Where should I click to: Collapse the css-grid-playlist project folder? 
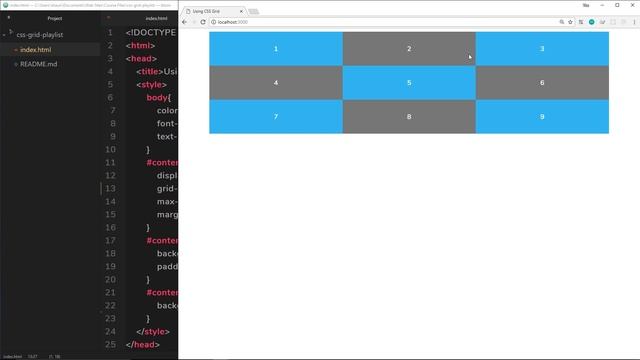tap(4, 35)
